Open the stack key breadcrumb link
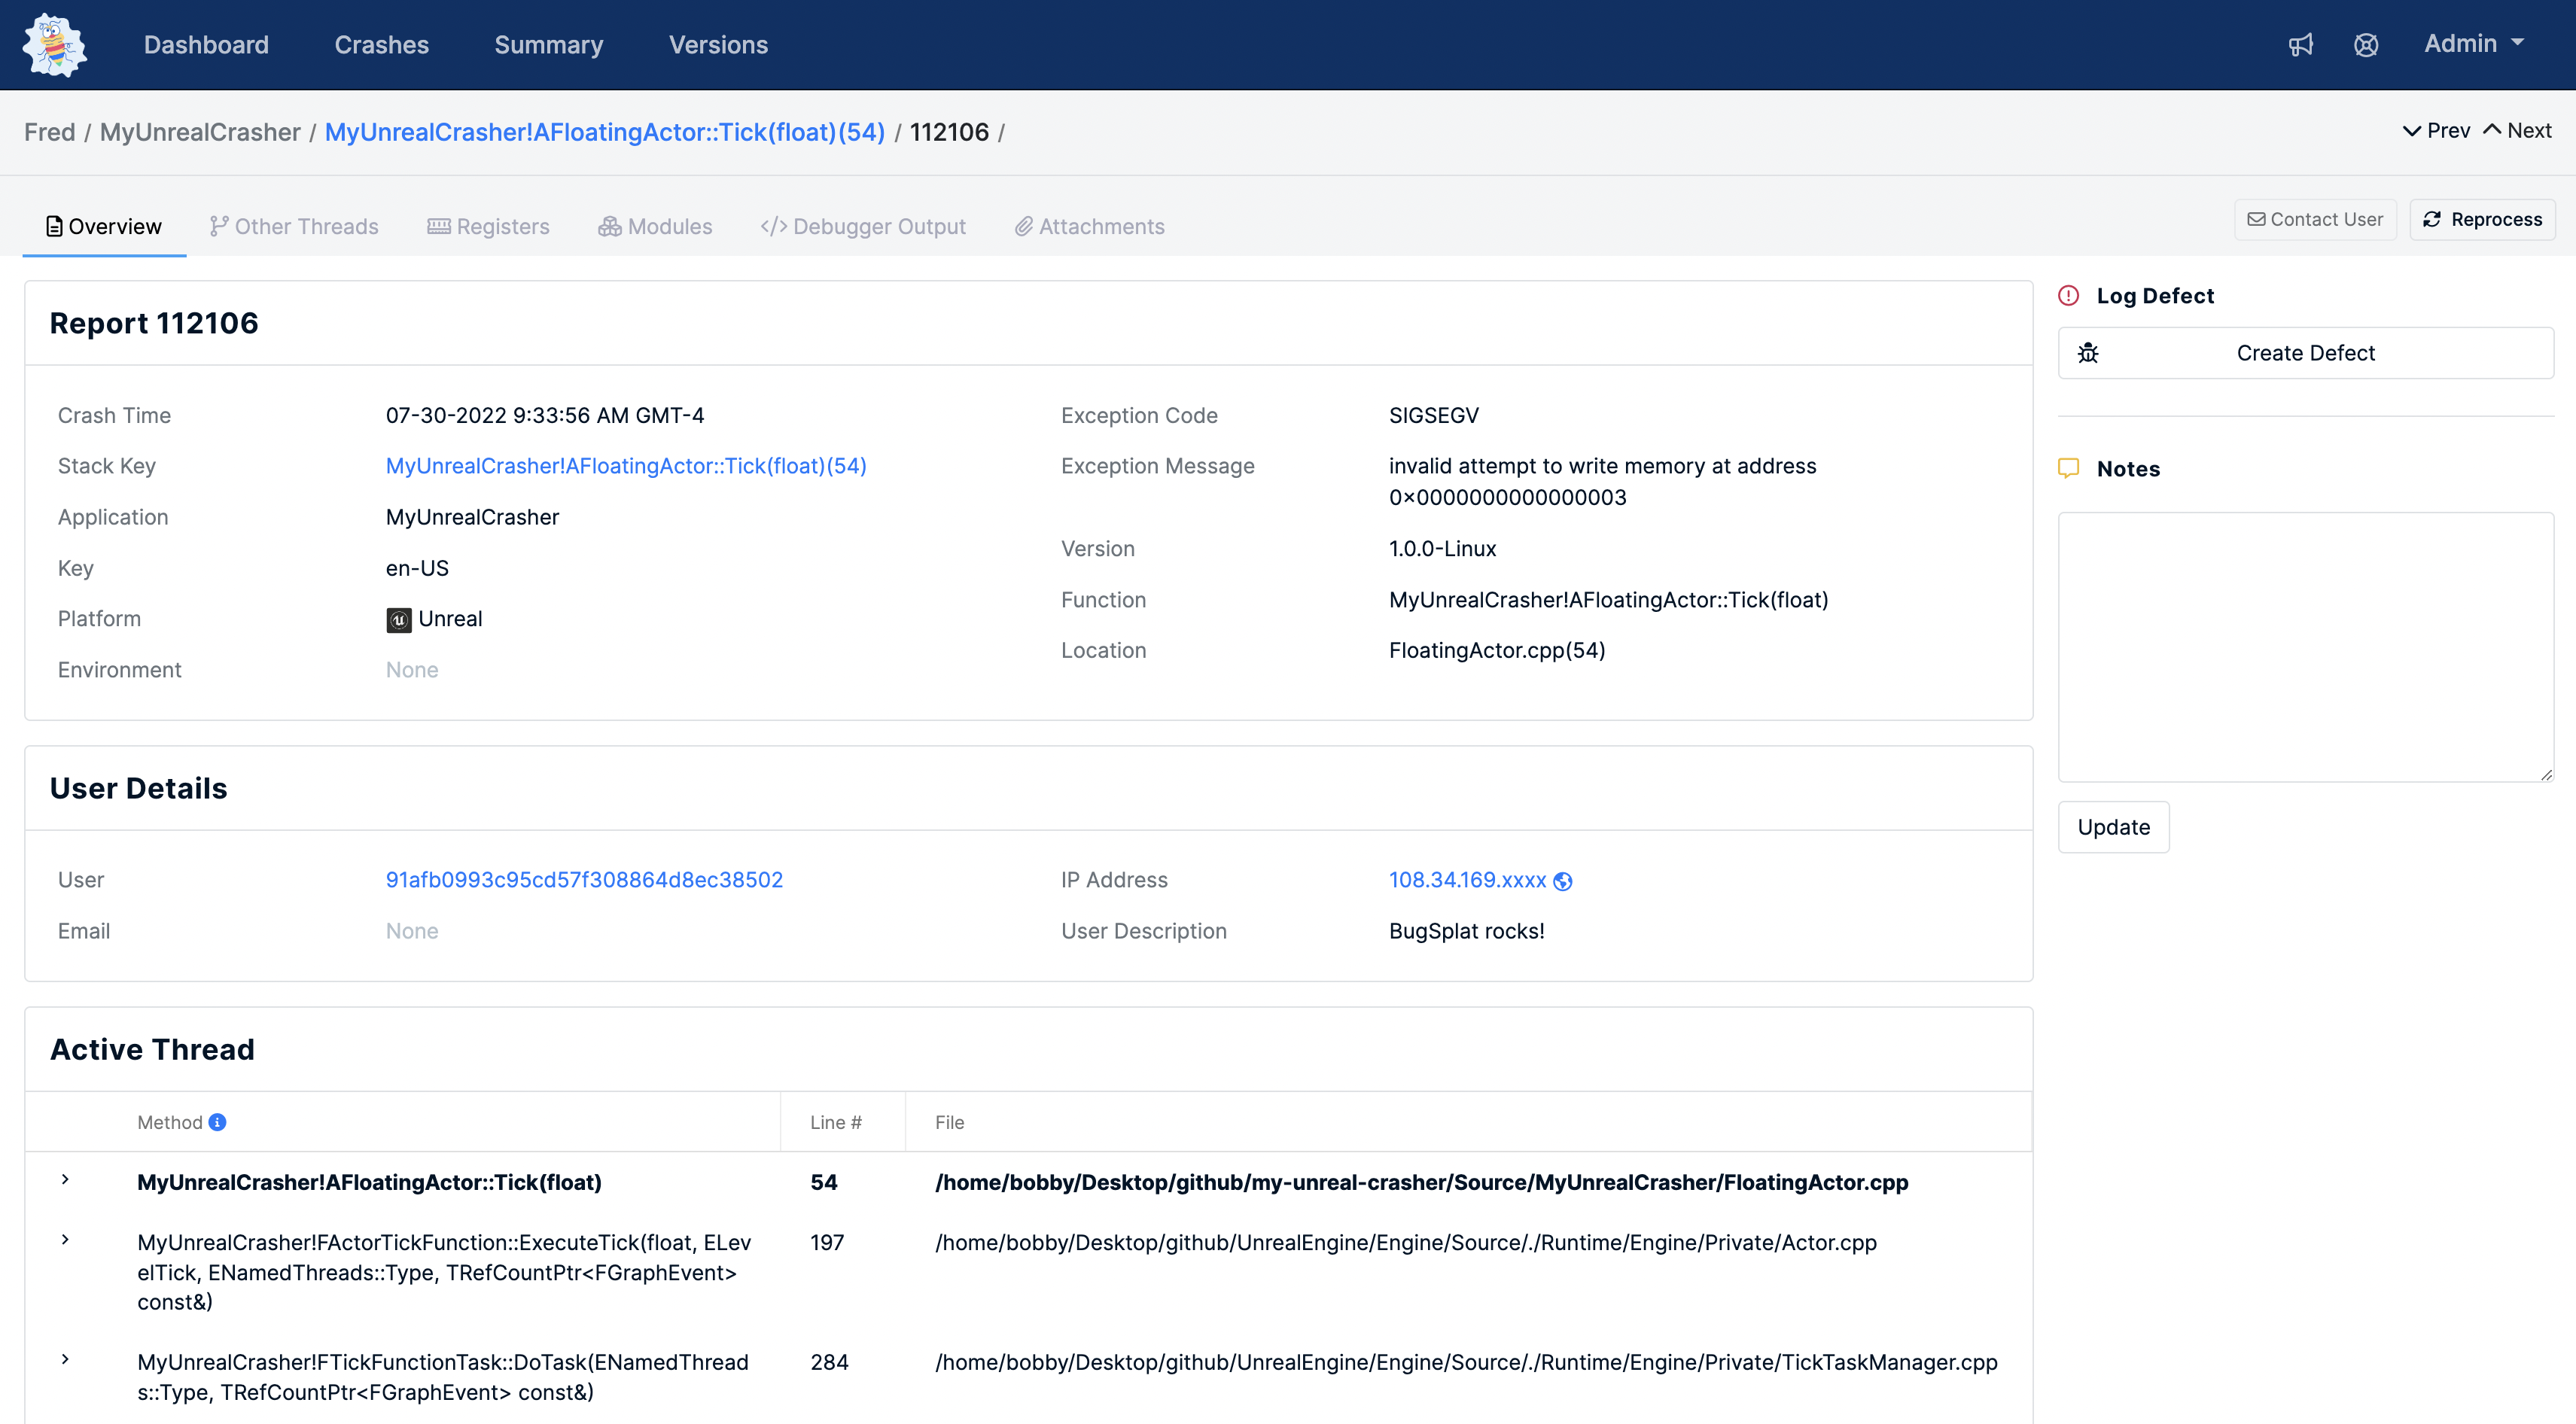 pyautogui.click(x=605, y=132)
